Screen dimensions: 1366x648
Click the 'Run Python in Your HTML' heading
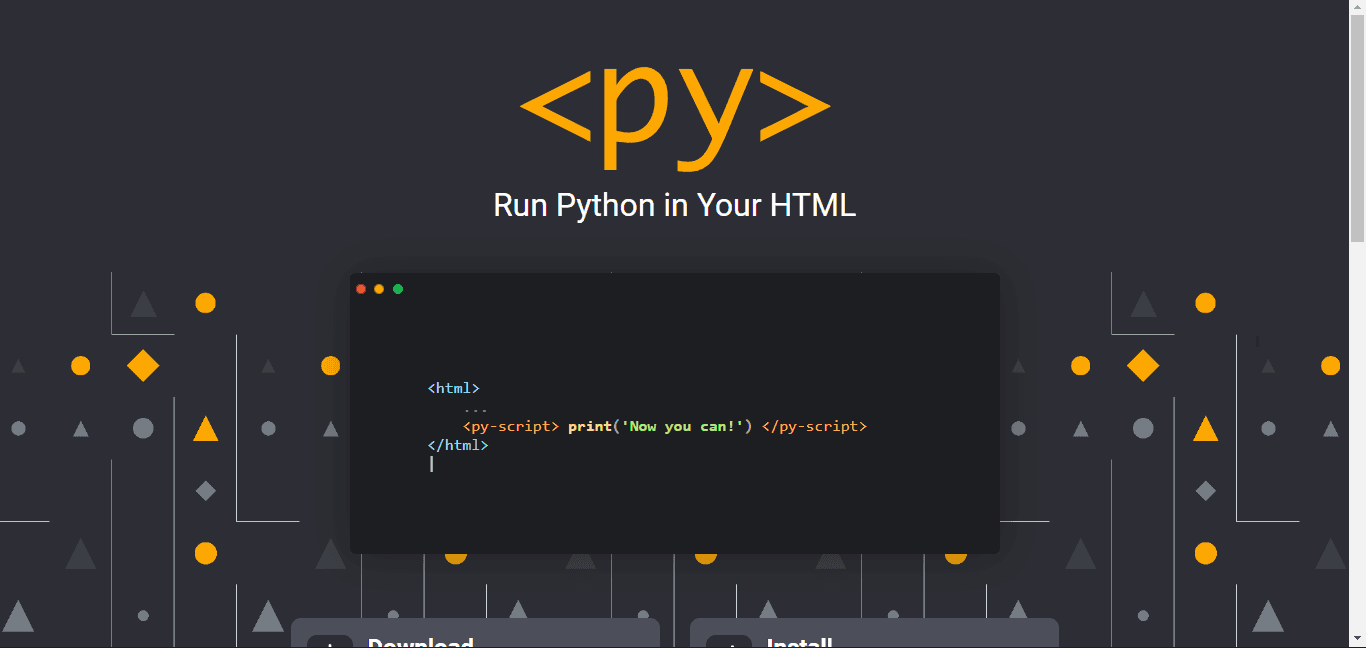[x=675, y=205]
